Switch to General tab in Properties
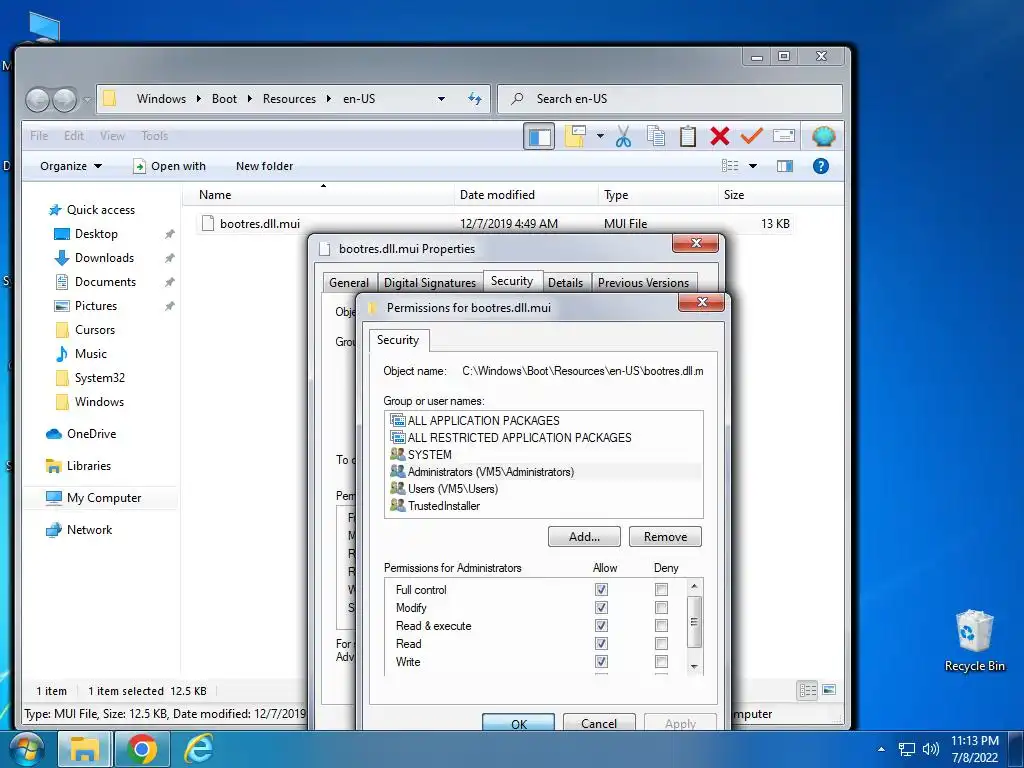This screenshot has height=768, width=1024. pos(349,283)
